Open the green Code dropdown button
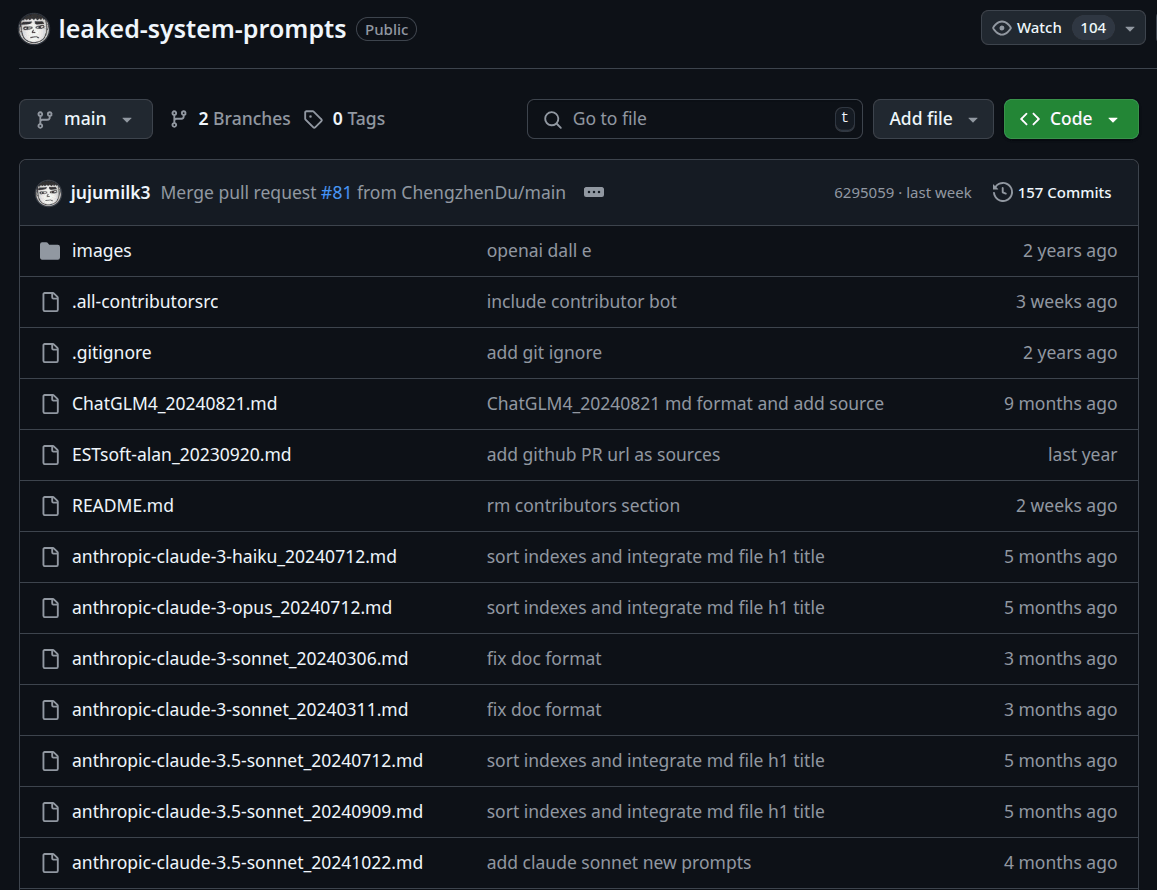 coord(1071,119)
